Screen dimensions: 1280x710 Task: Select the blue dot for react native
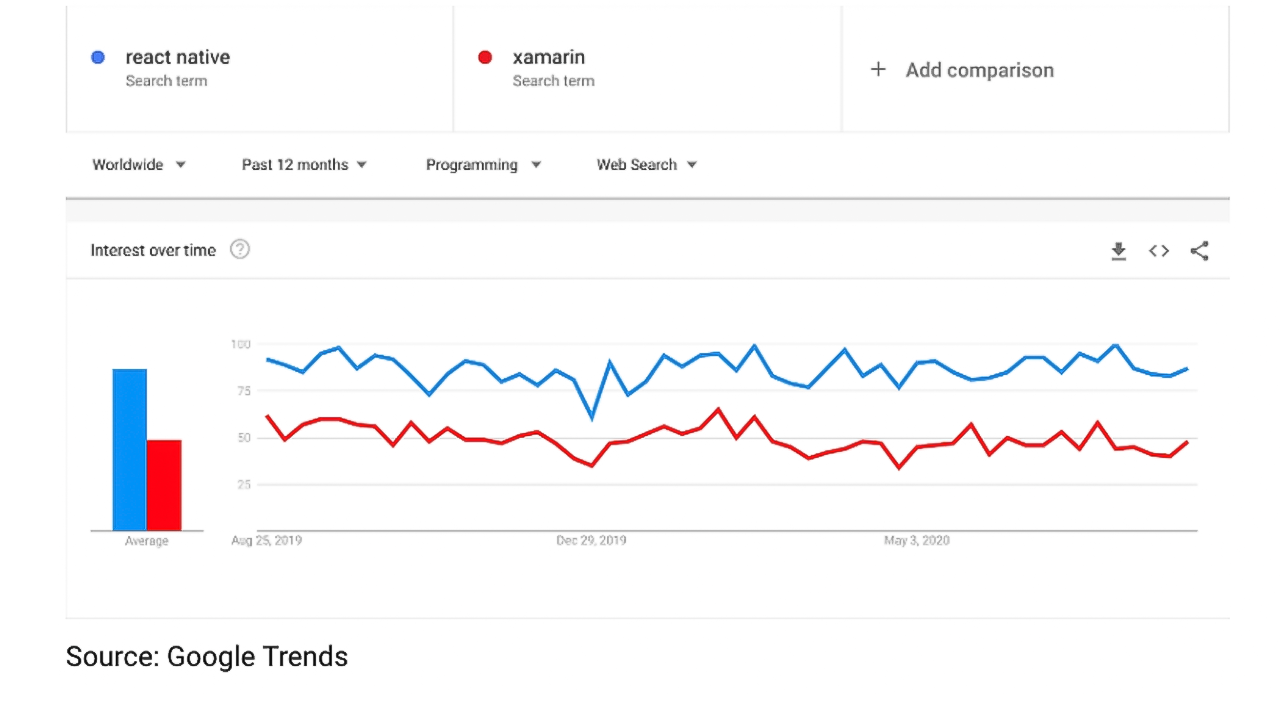(x=97, y=57)
